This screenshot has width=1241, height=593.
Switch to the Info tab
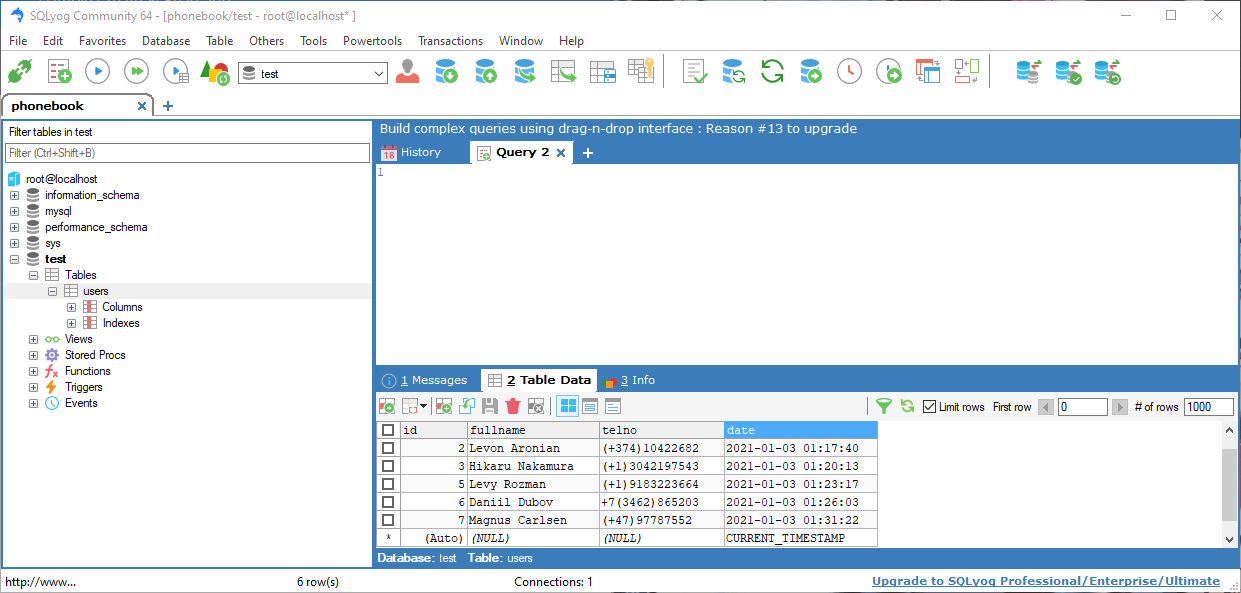click(x=631, y=380)
